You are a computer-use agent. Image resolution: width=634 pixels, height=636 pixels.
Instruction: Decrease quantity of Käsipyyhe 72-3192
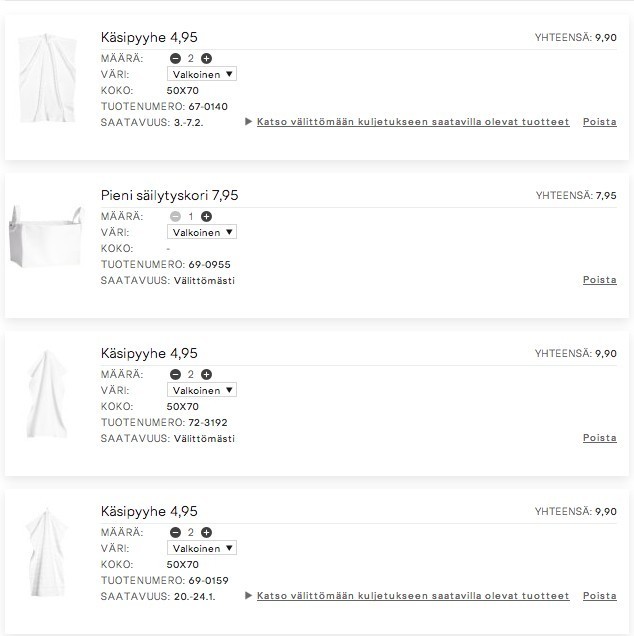point(175,374)
